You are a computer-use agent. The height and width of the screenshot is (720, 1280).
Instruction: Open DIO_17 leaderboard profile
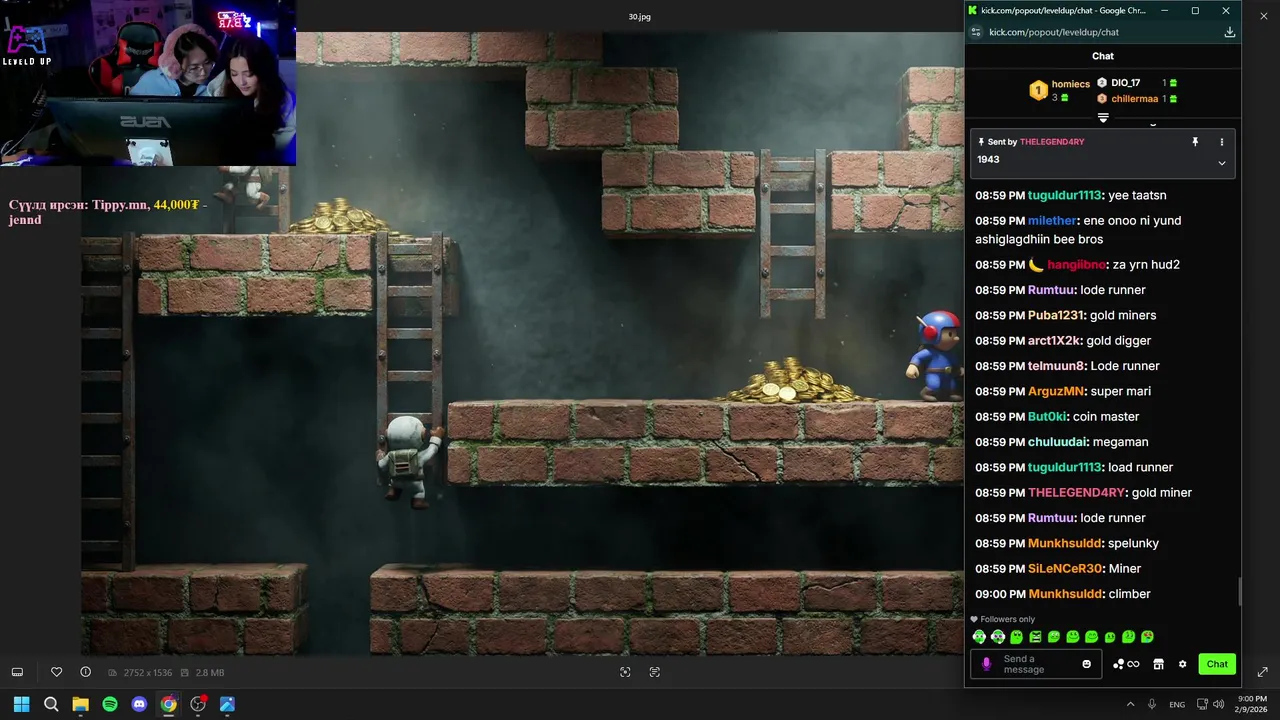coord(1125,83)
